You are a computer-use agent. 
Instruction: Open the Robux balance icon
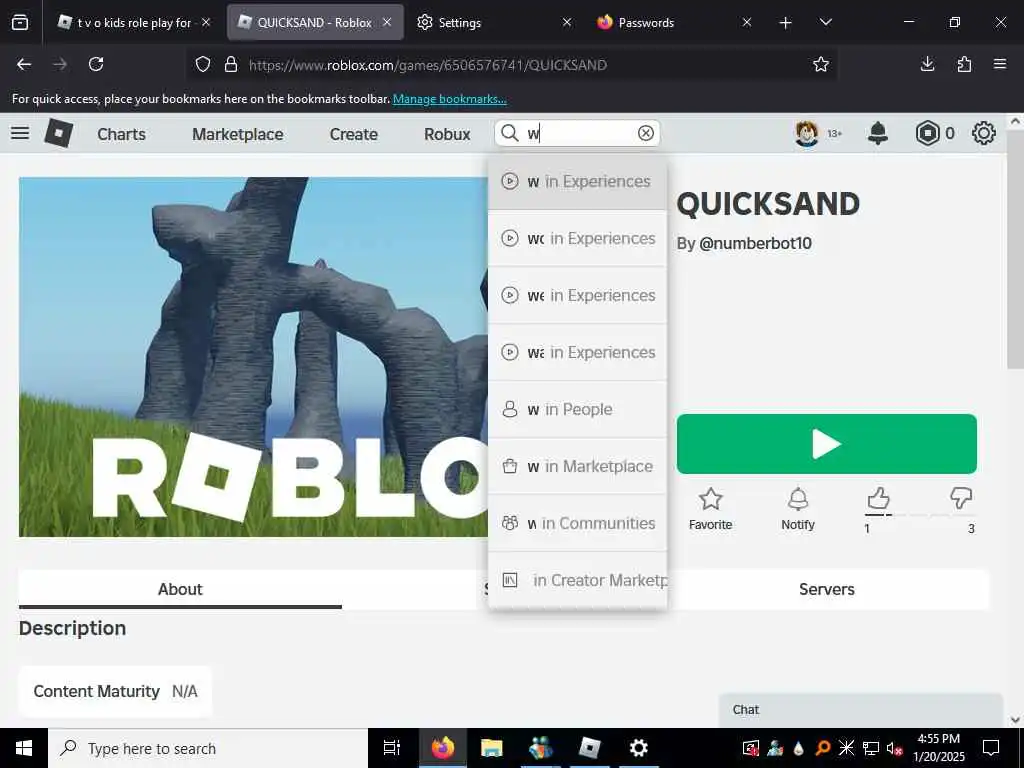coord(927,133)
